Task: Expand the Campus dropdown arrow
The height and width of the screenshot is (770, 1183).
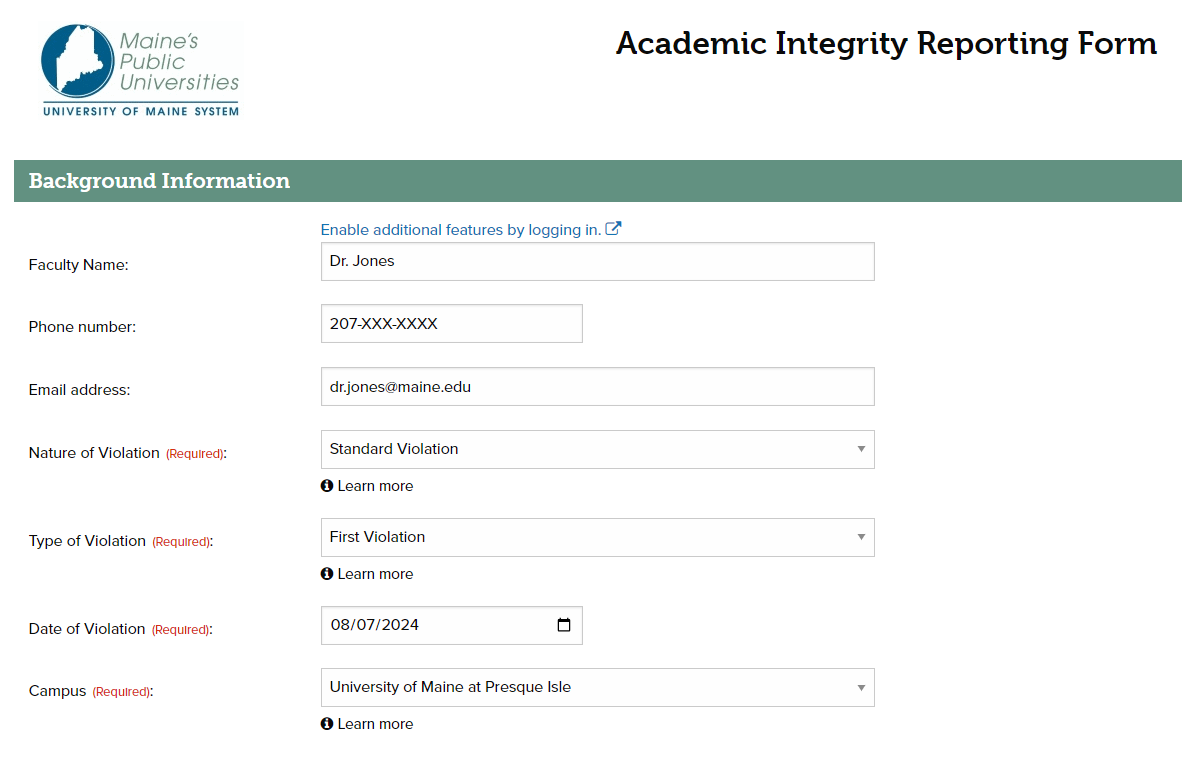Action: [x=861, y=688]
